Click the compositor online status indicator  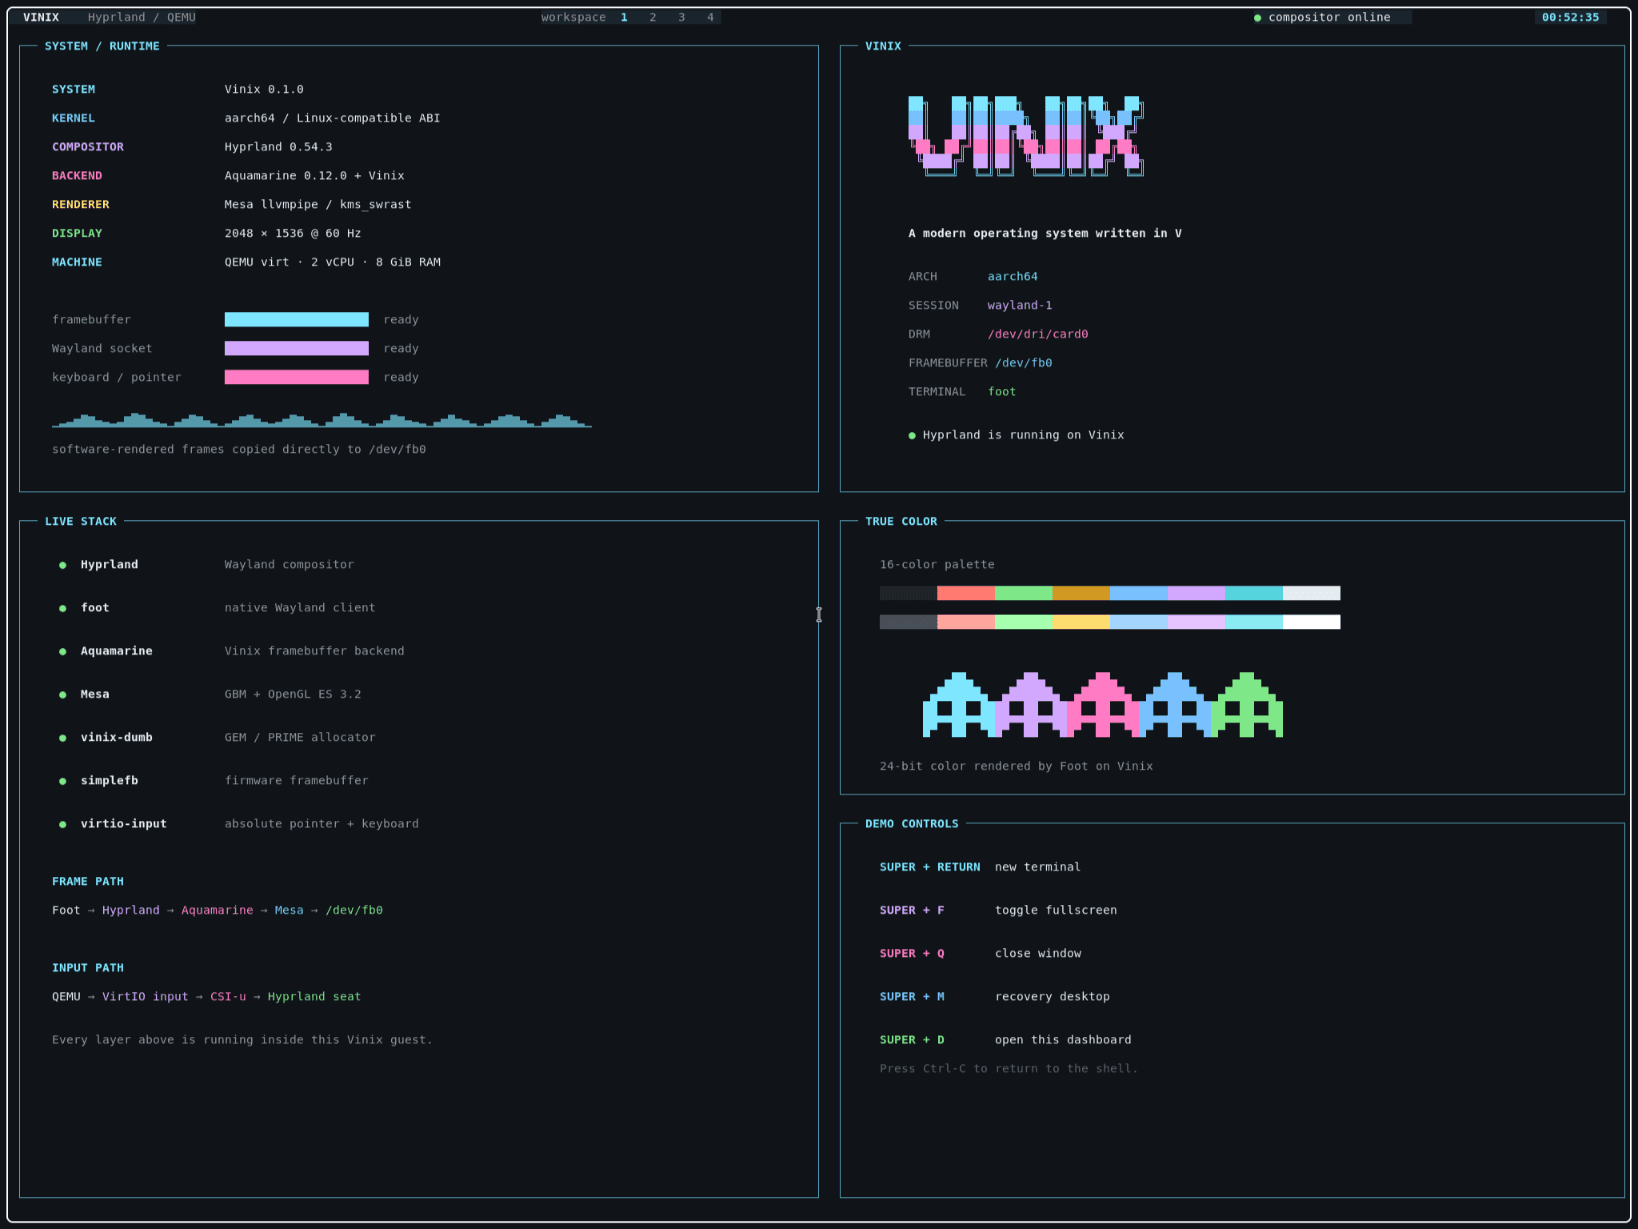1322,17
